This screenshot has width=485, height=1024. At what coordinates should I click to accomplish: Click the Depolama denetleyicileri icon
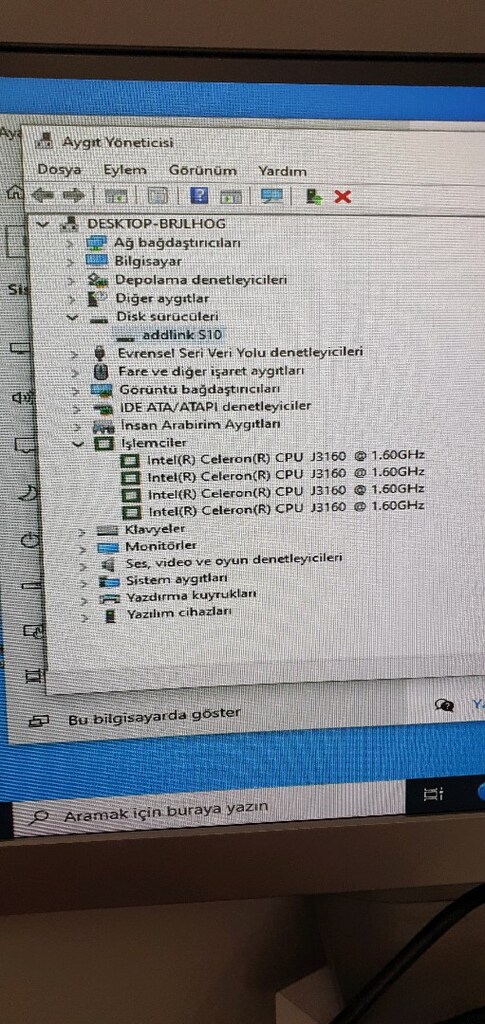97,280
